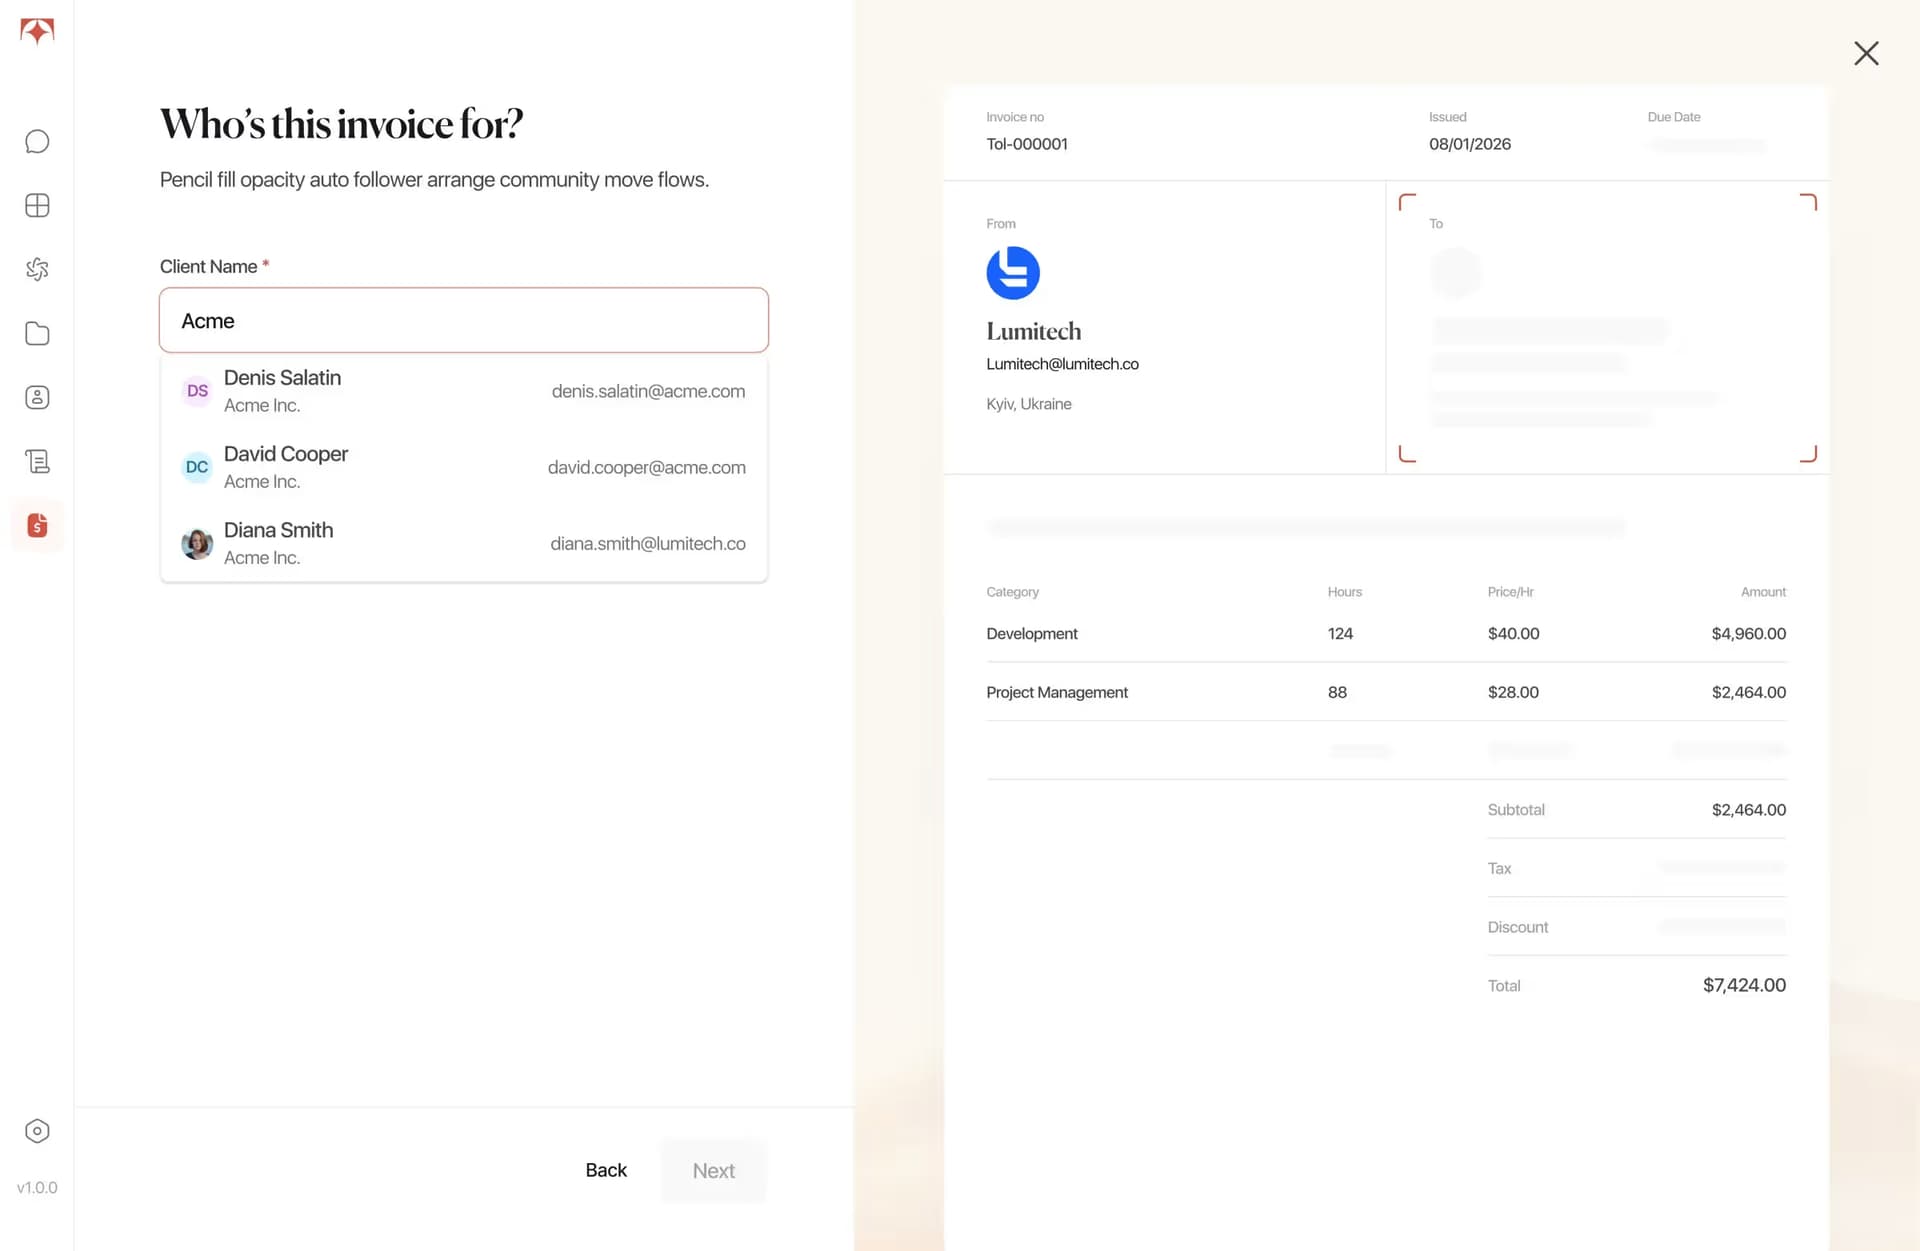The height and width of the screenshot is (1251, 1920).
Task: Open the dashboard grid sidebar icon
Action: click(37, 205)
